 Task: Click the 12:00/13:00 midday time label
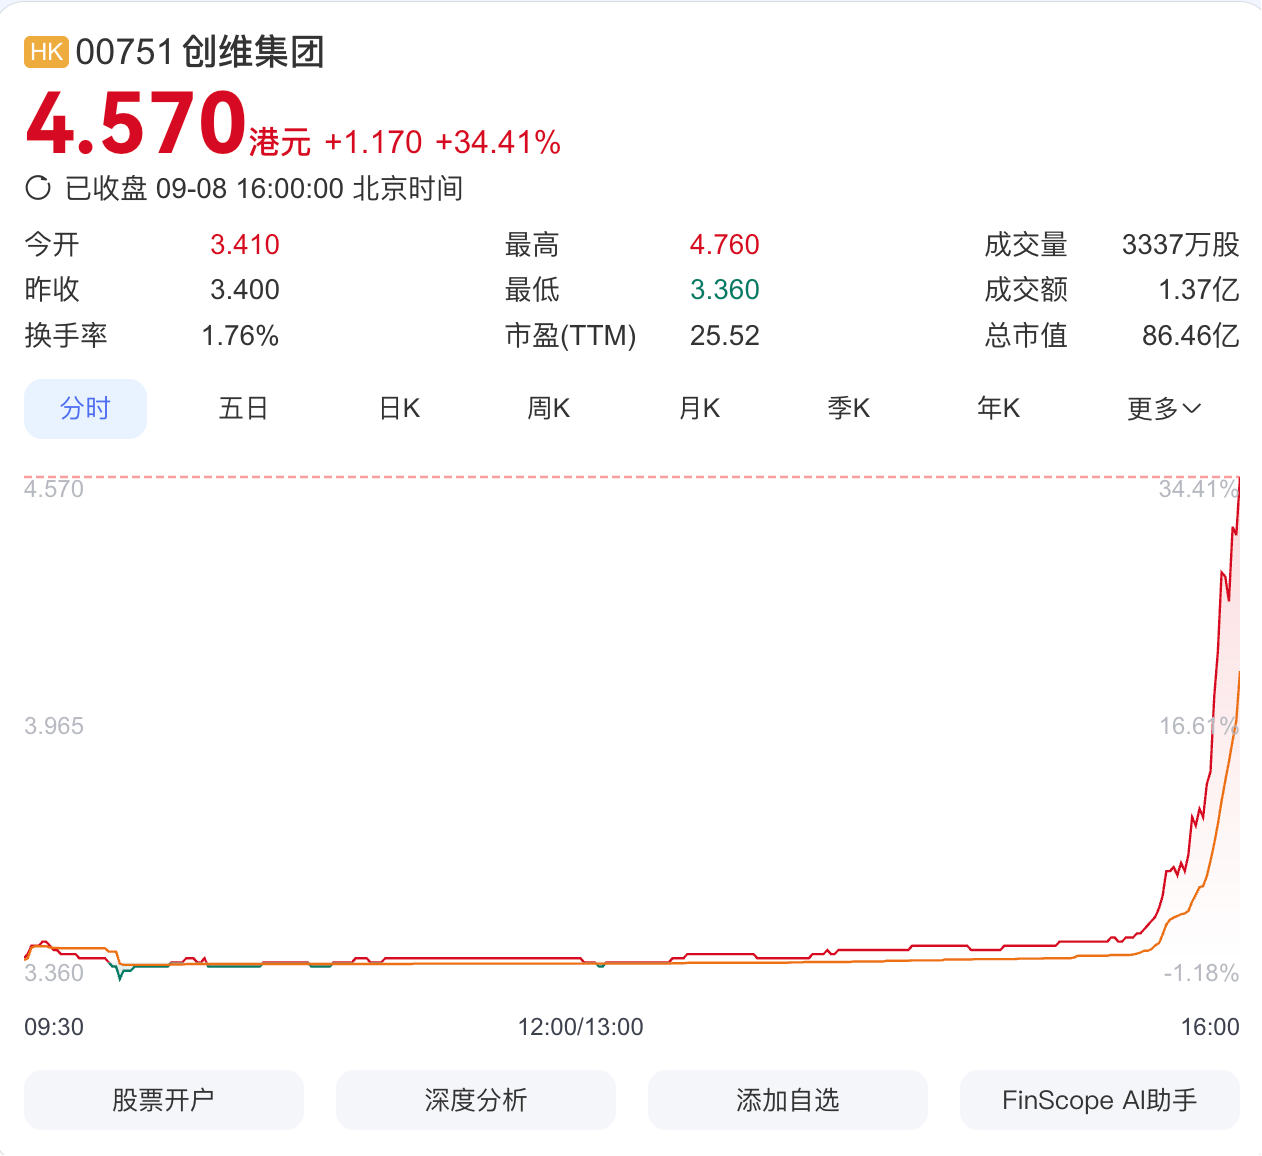580,1027
